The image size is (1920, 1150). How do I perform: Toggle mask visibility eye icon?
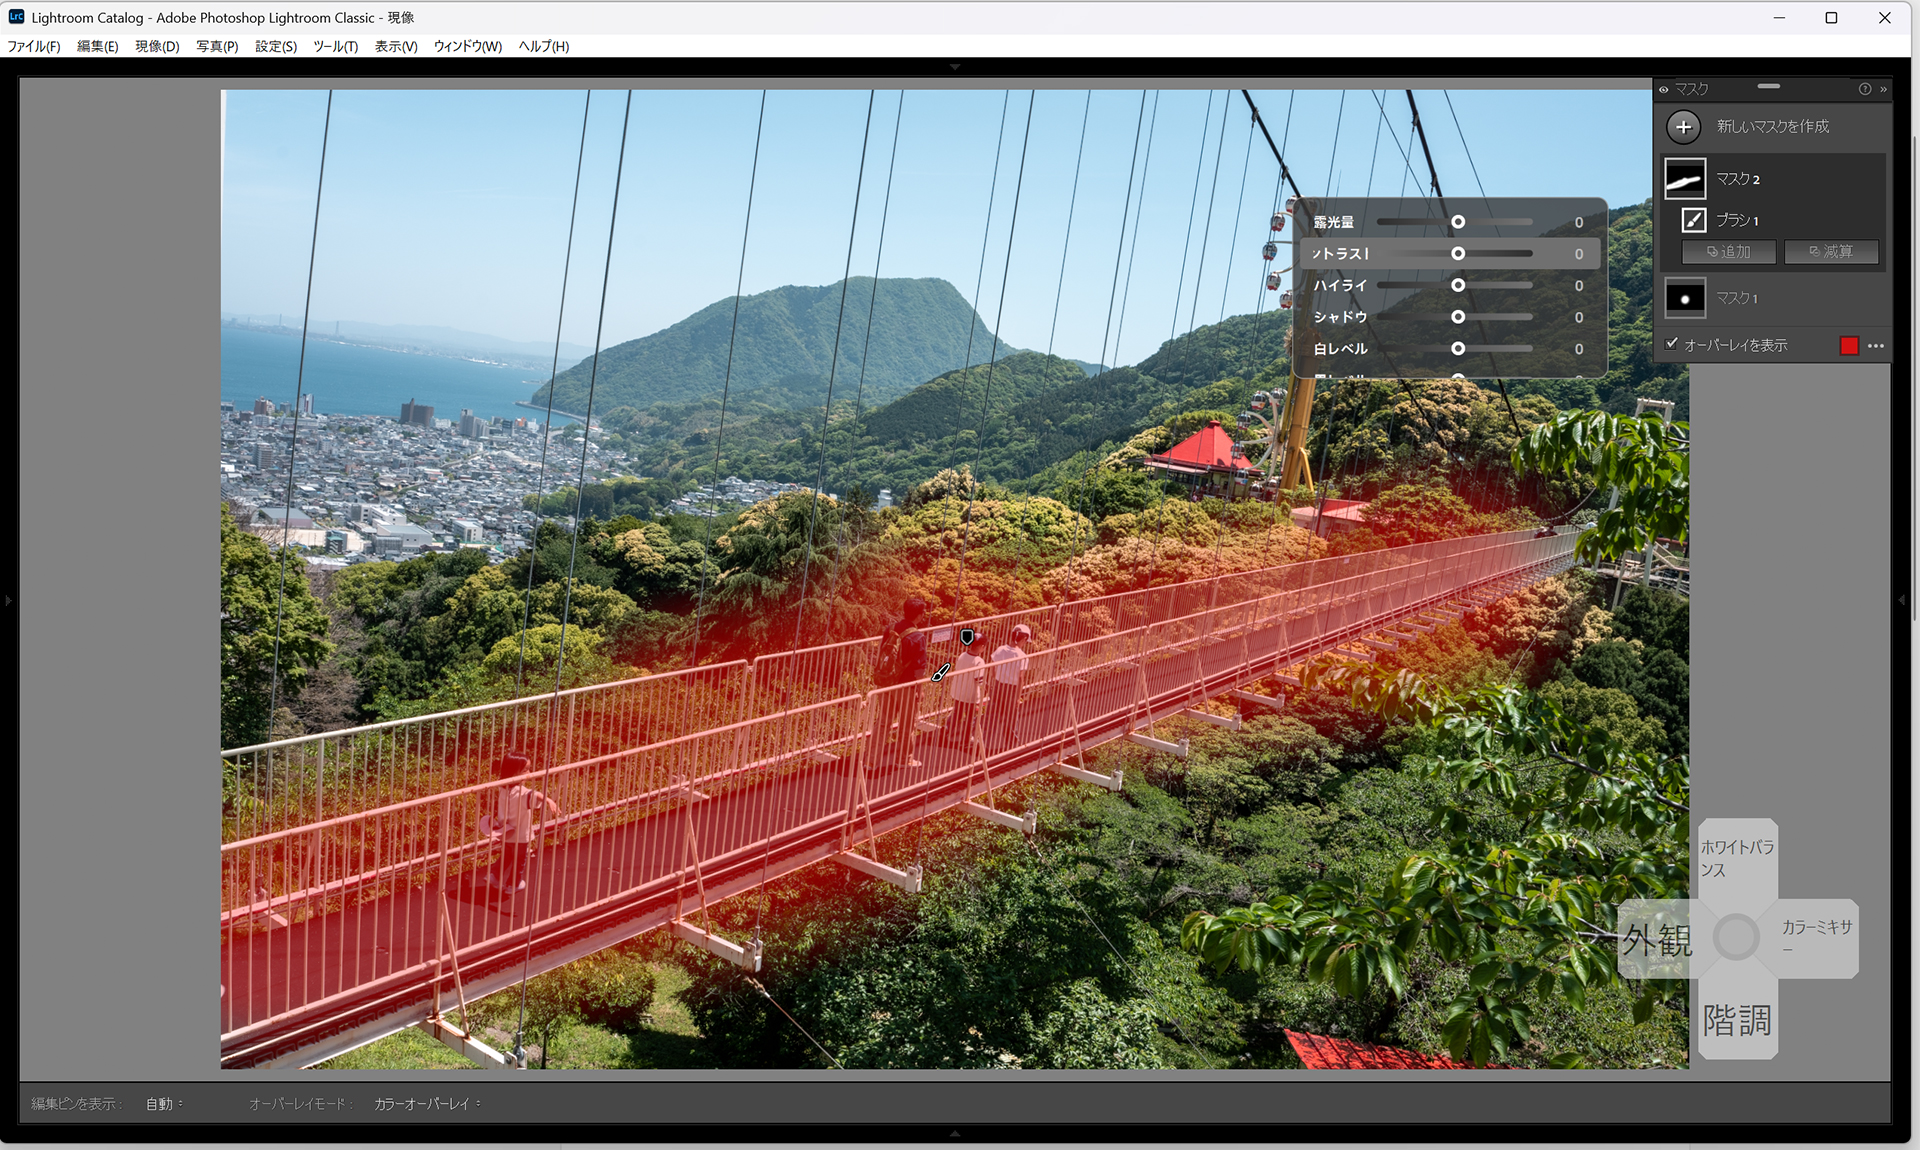(x=1664, y=89)
